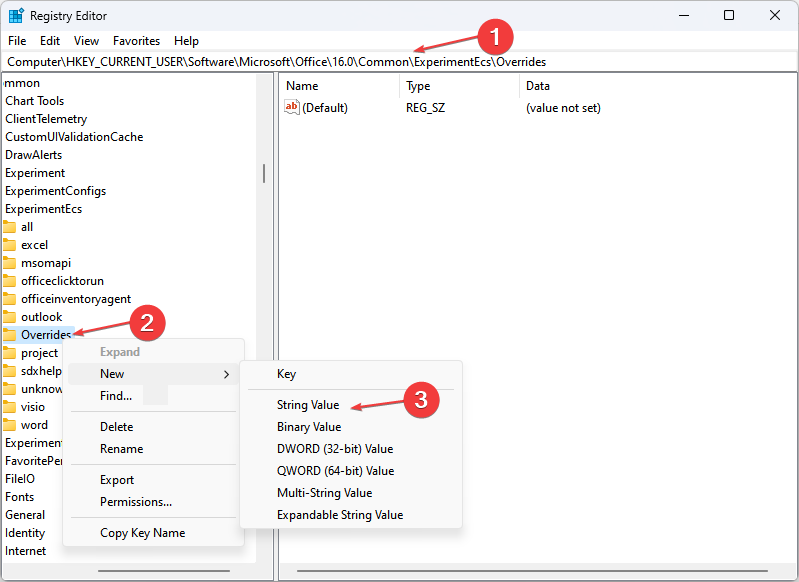
Task: Click Copy Key Name
Action: [143, 533]
